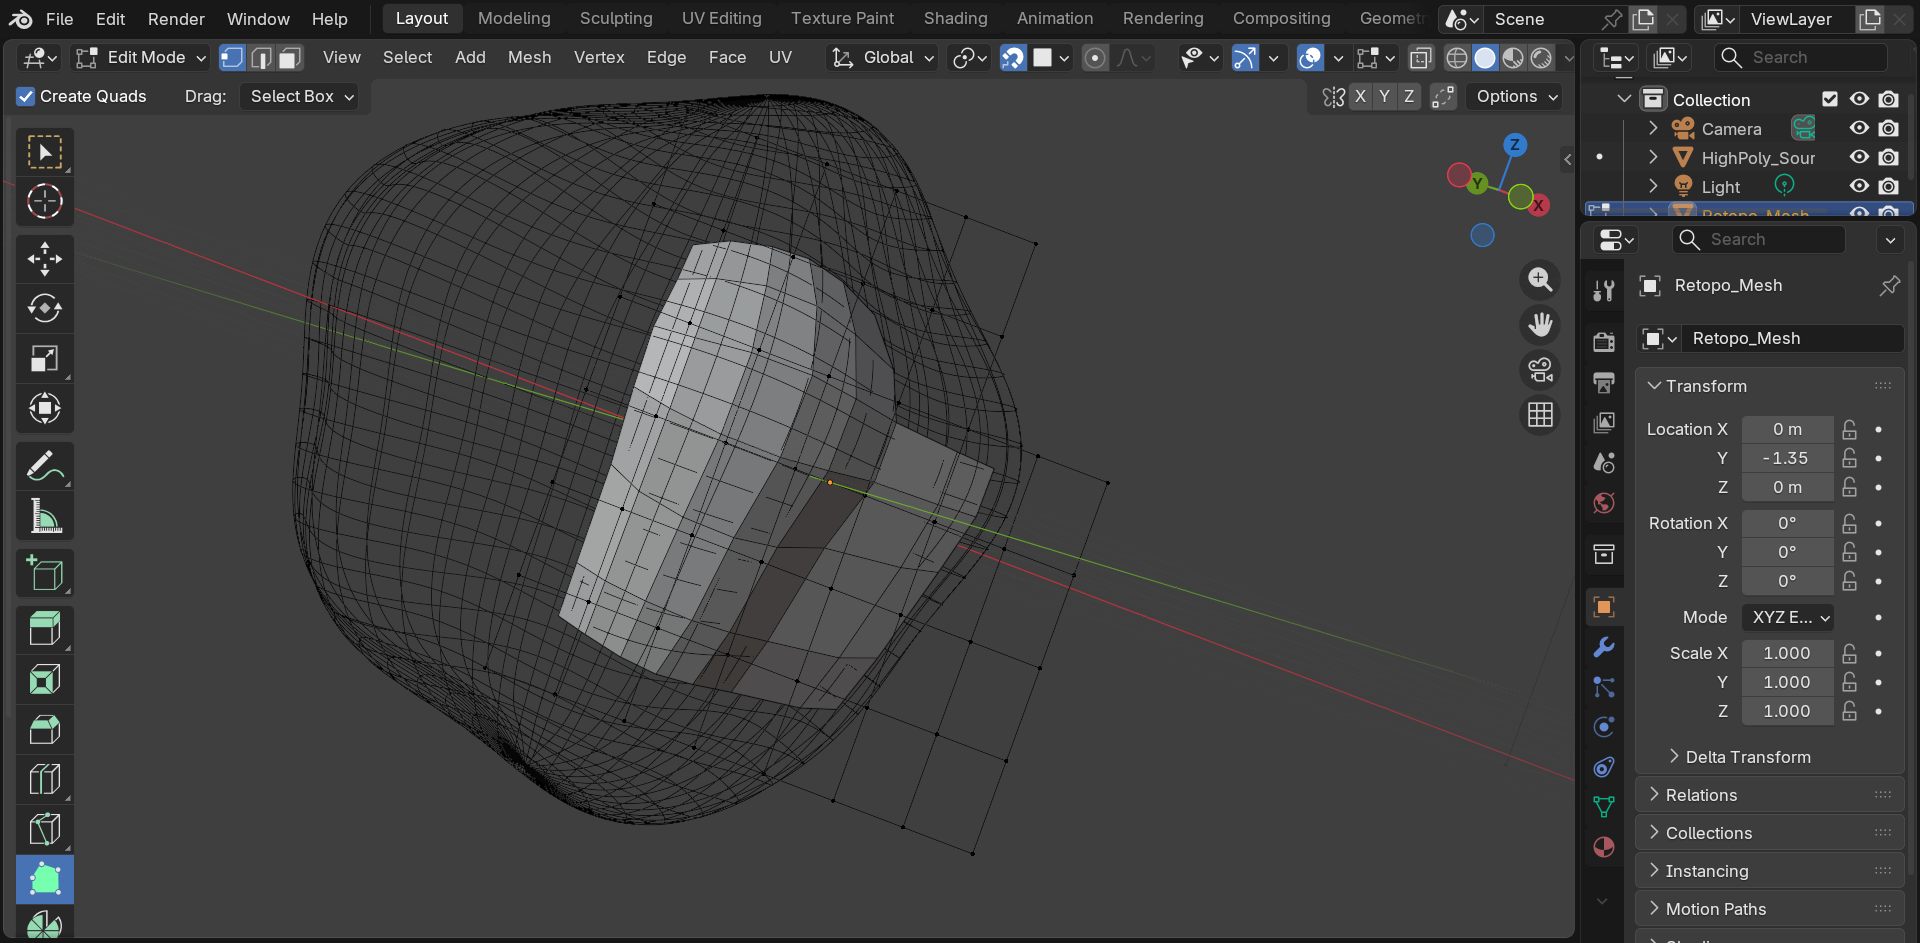Select the Measure tool
The width and height of the screenshot is (1920, 943).
45,516
